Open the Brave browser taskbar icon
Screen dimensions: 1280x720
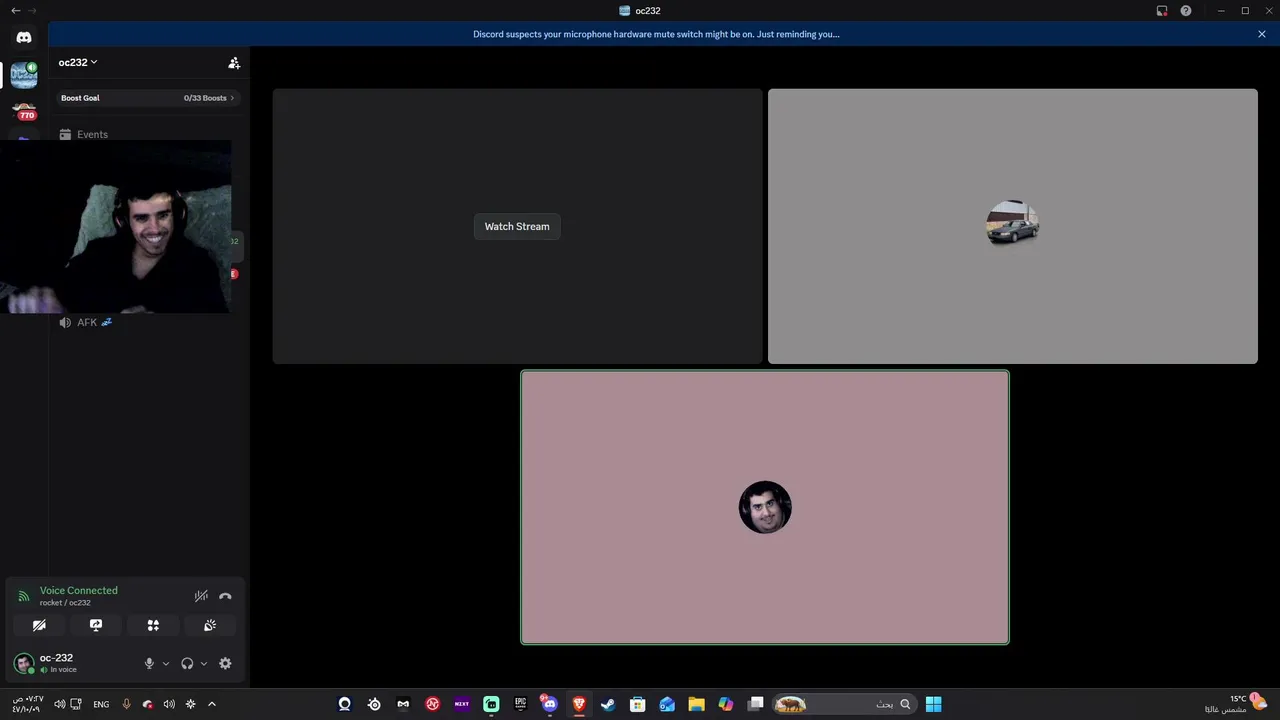pos(579,704)
